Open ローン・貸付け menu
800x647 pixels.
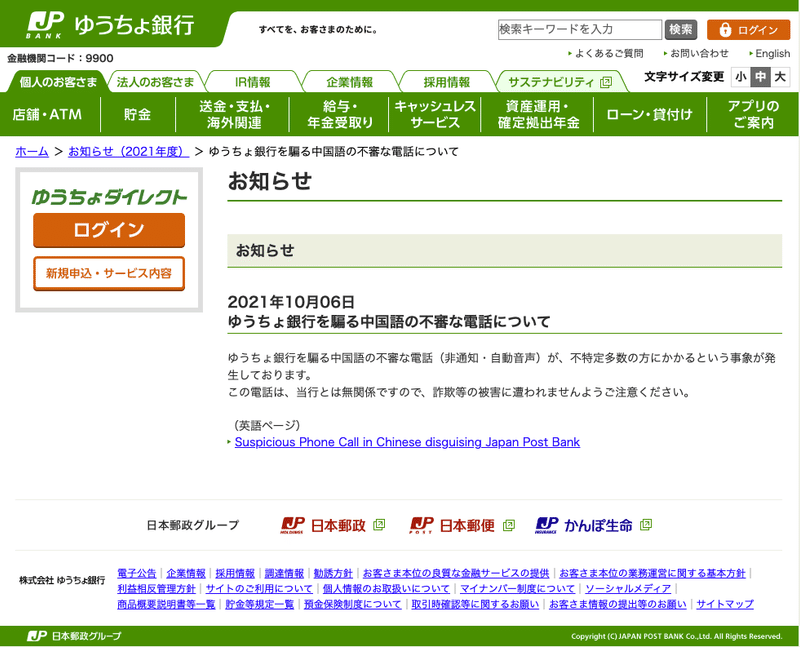point(649,114)
